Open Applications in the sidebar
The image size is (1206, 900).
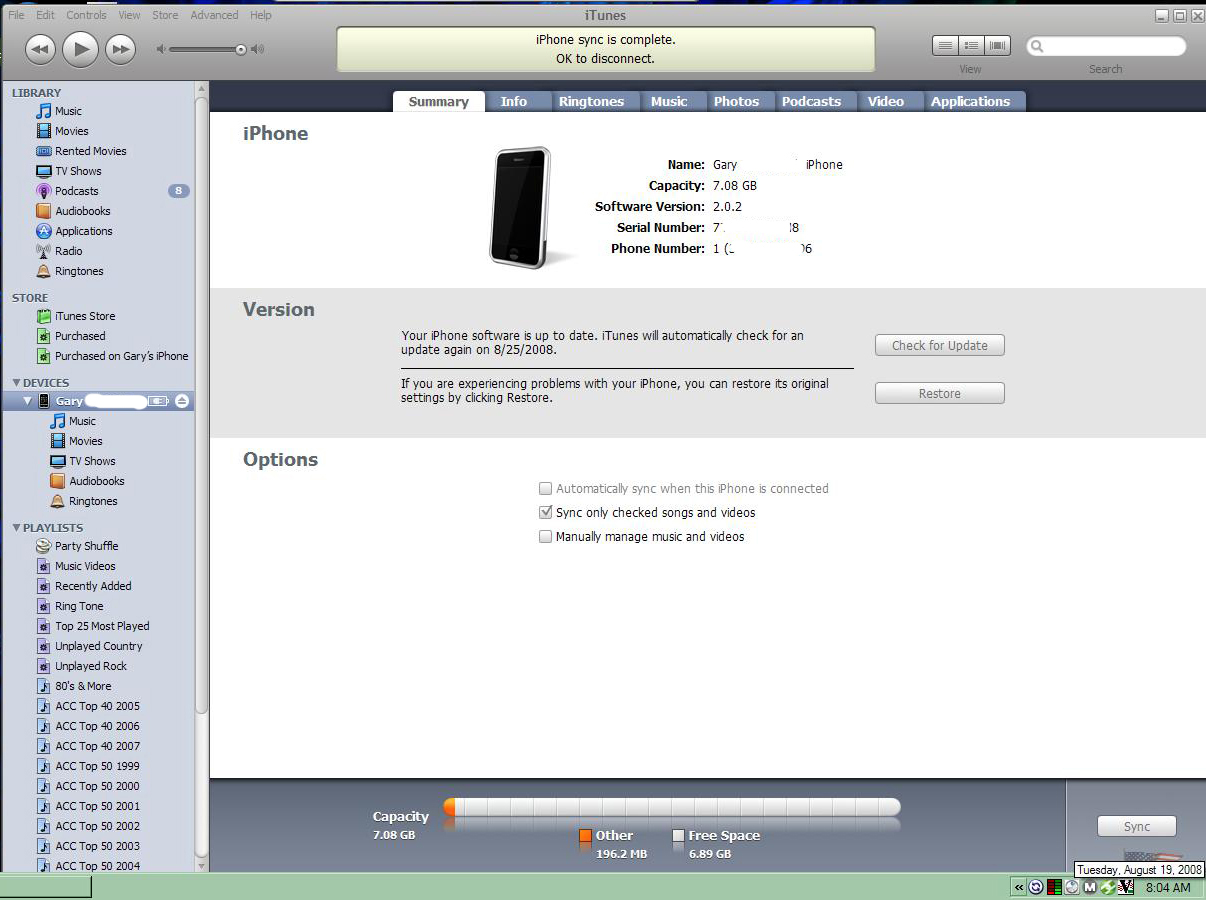[83, 231]
